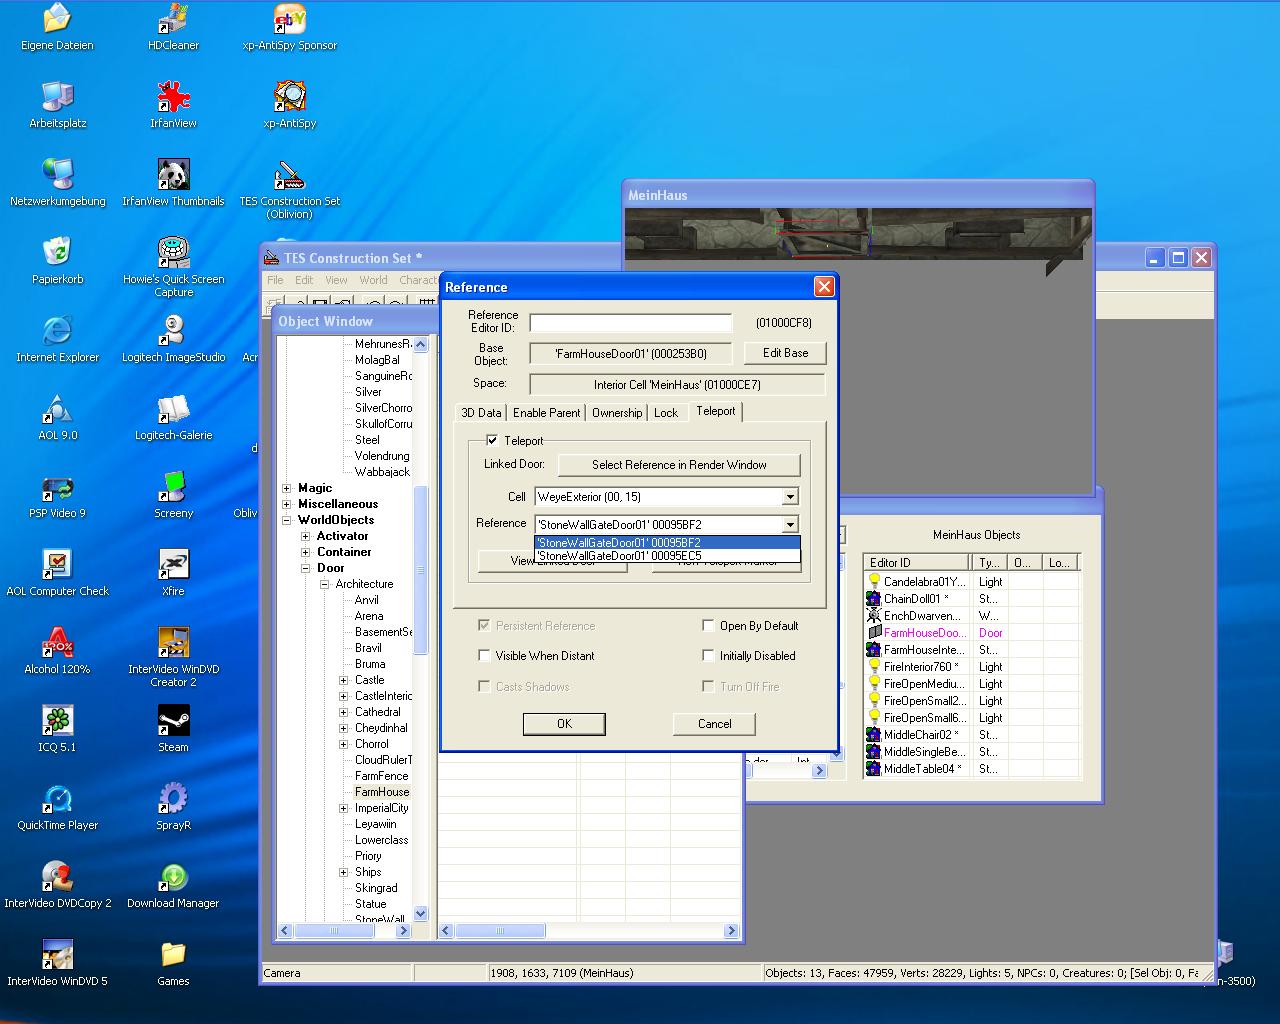Open Download Manager desktop icon

173,885
